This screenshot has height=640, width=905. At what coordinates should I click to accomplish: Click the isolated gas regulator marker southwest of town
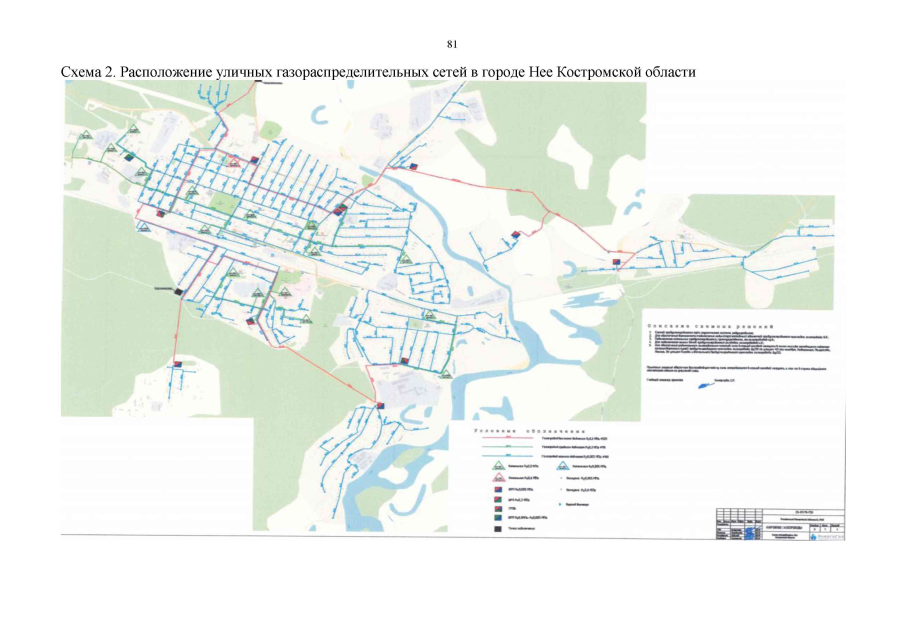pyautogui.click(x=177, y=365)
